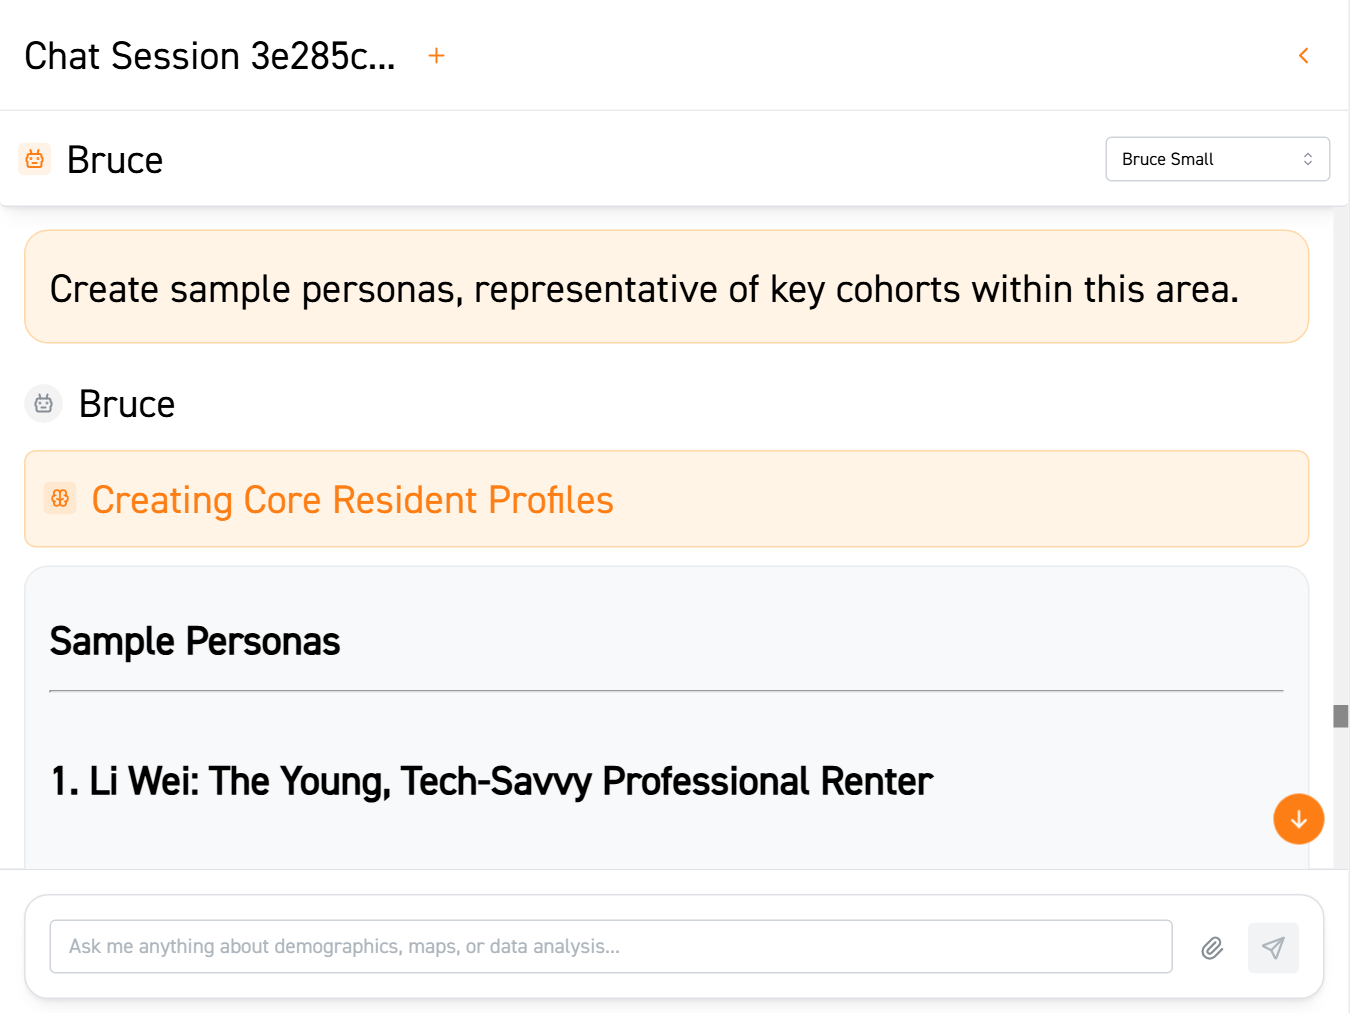The image size is (1350, 1013).
Task: Expand the Creating Core Resident Profiles section
Action: click(x=353, y=499)
